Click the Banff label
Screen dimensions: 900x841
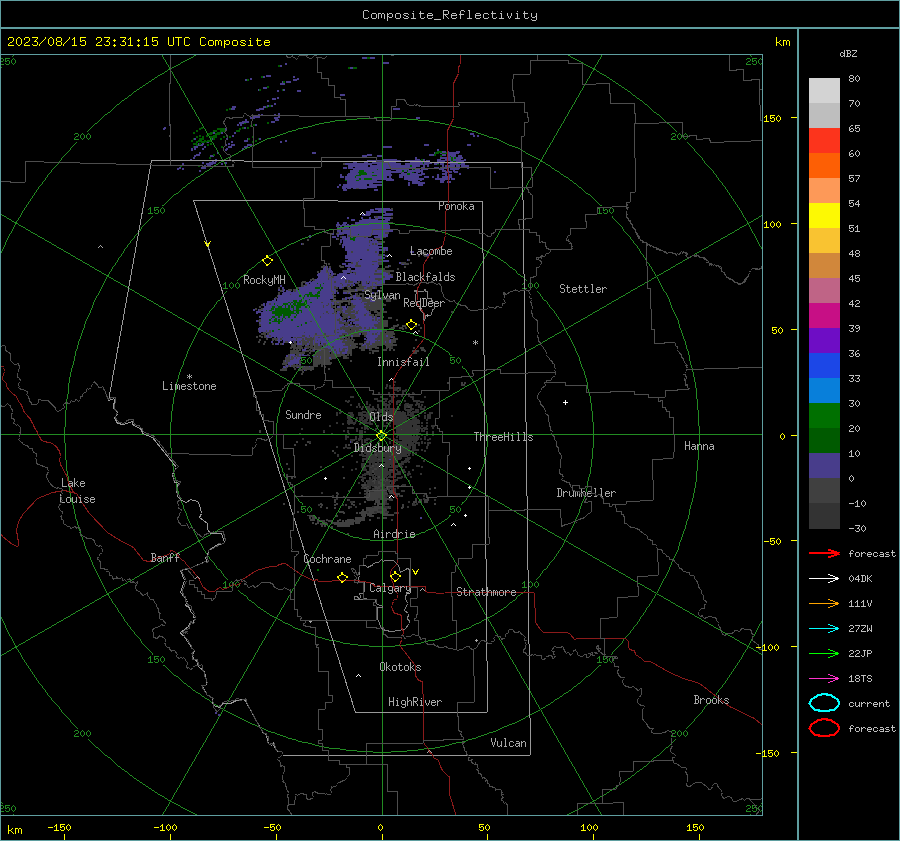click(165, 557)
